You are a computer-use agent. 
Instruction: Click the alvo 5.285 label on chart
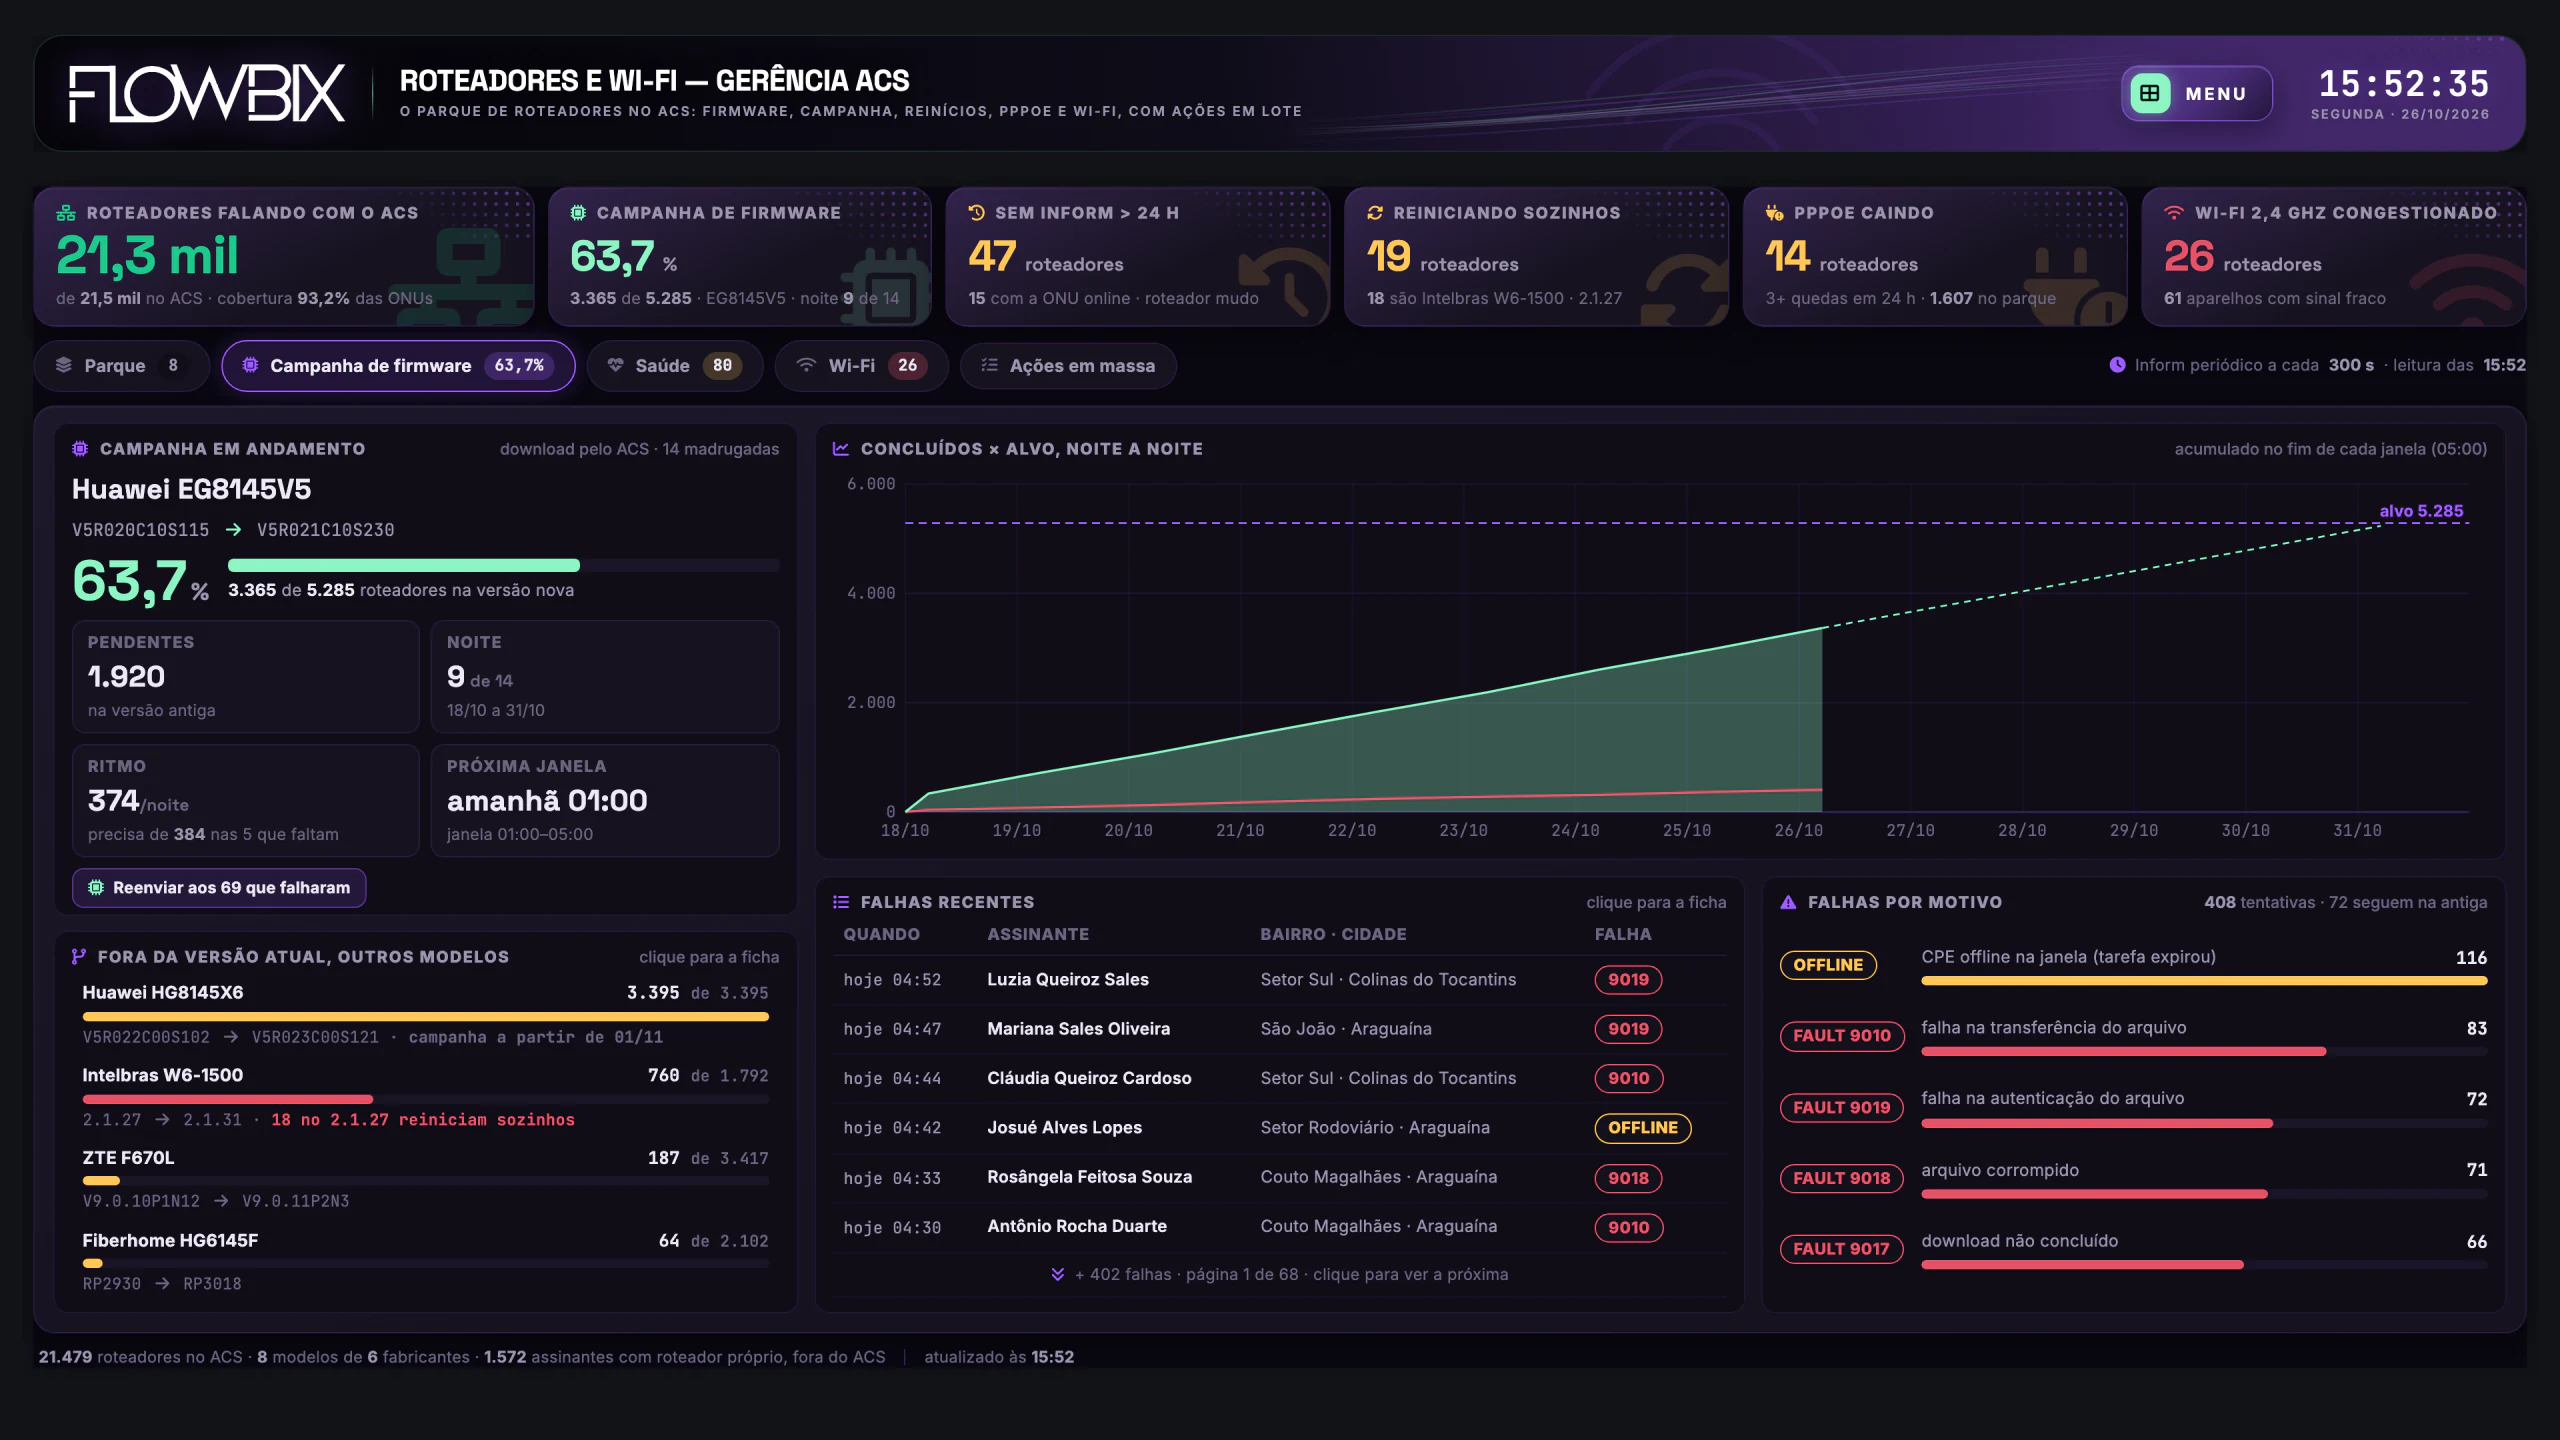(x=2421, y=511)
